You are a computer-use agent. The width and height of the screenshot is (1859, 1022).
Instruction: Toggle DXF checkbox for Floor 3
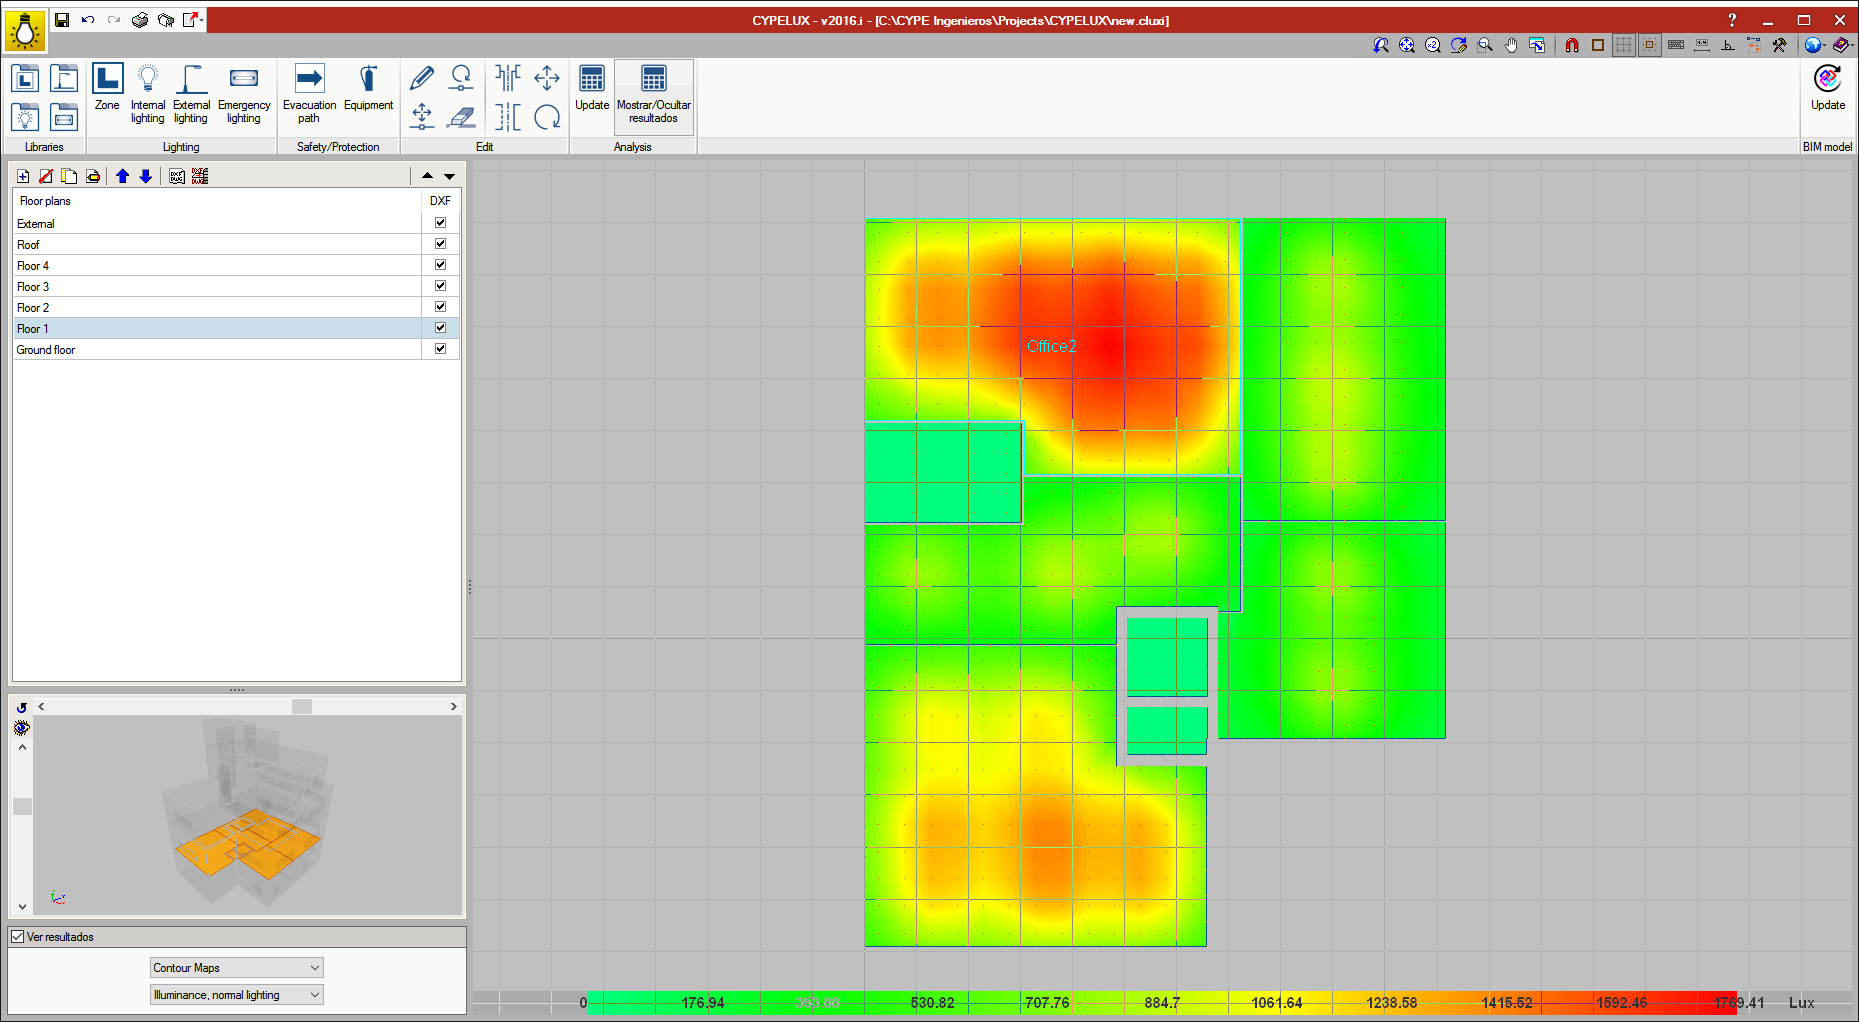point(440,286)
